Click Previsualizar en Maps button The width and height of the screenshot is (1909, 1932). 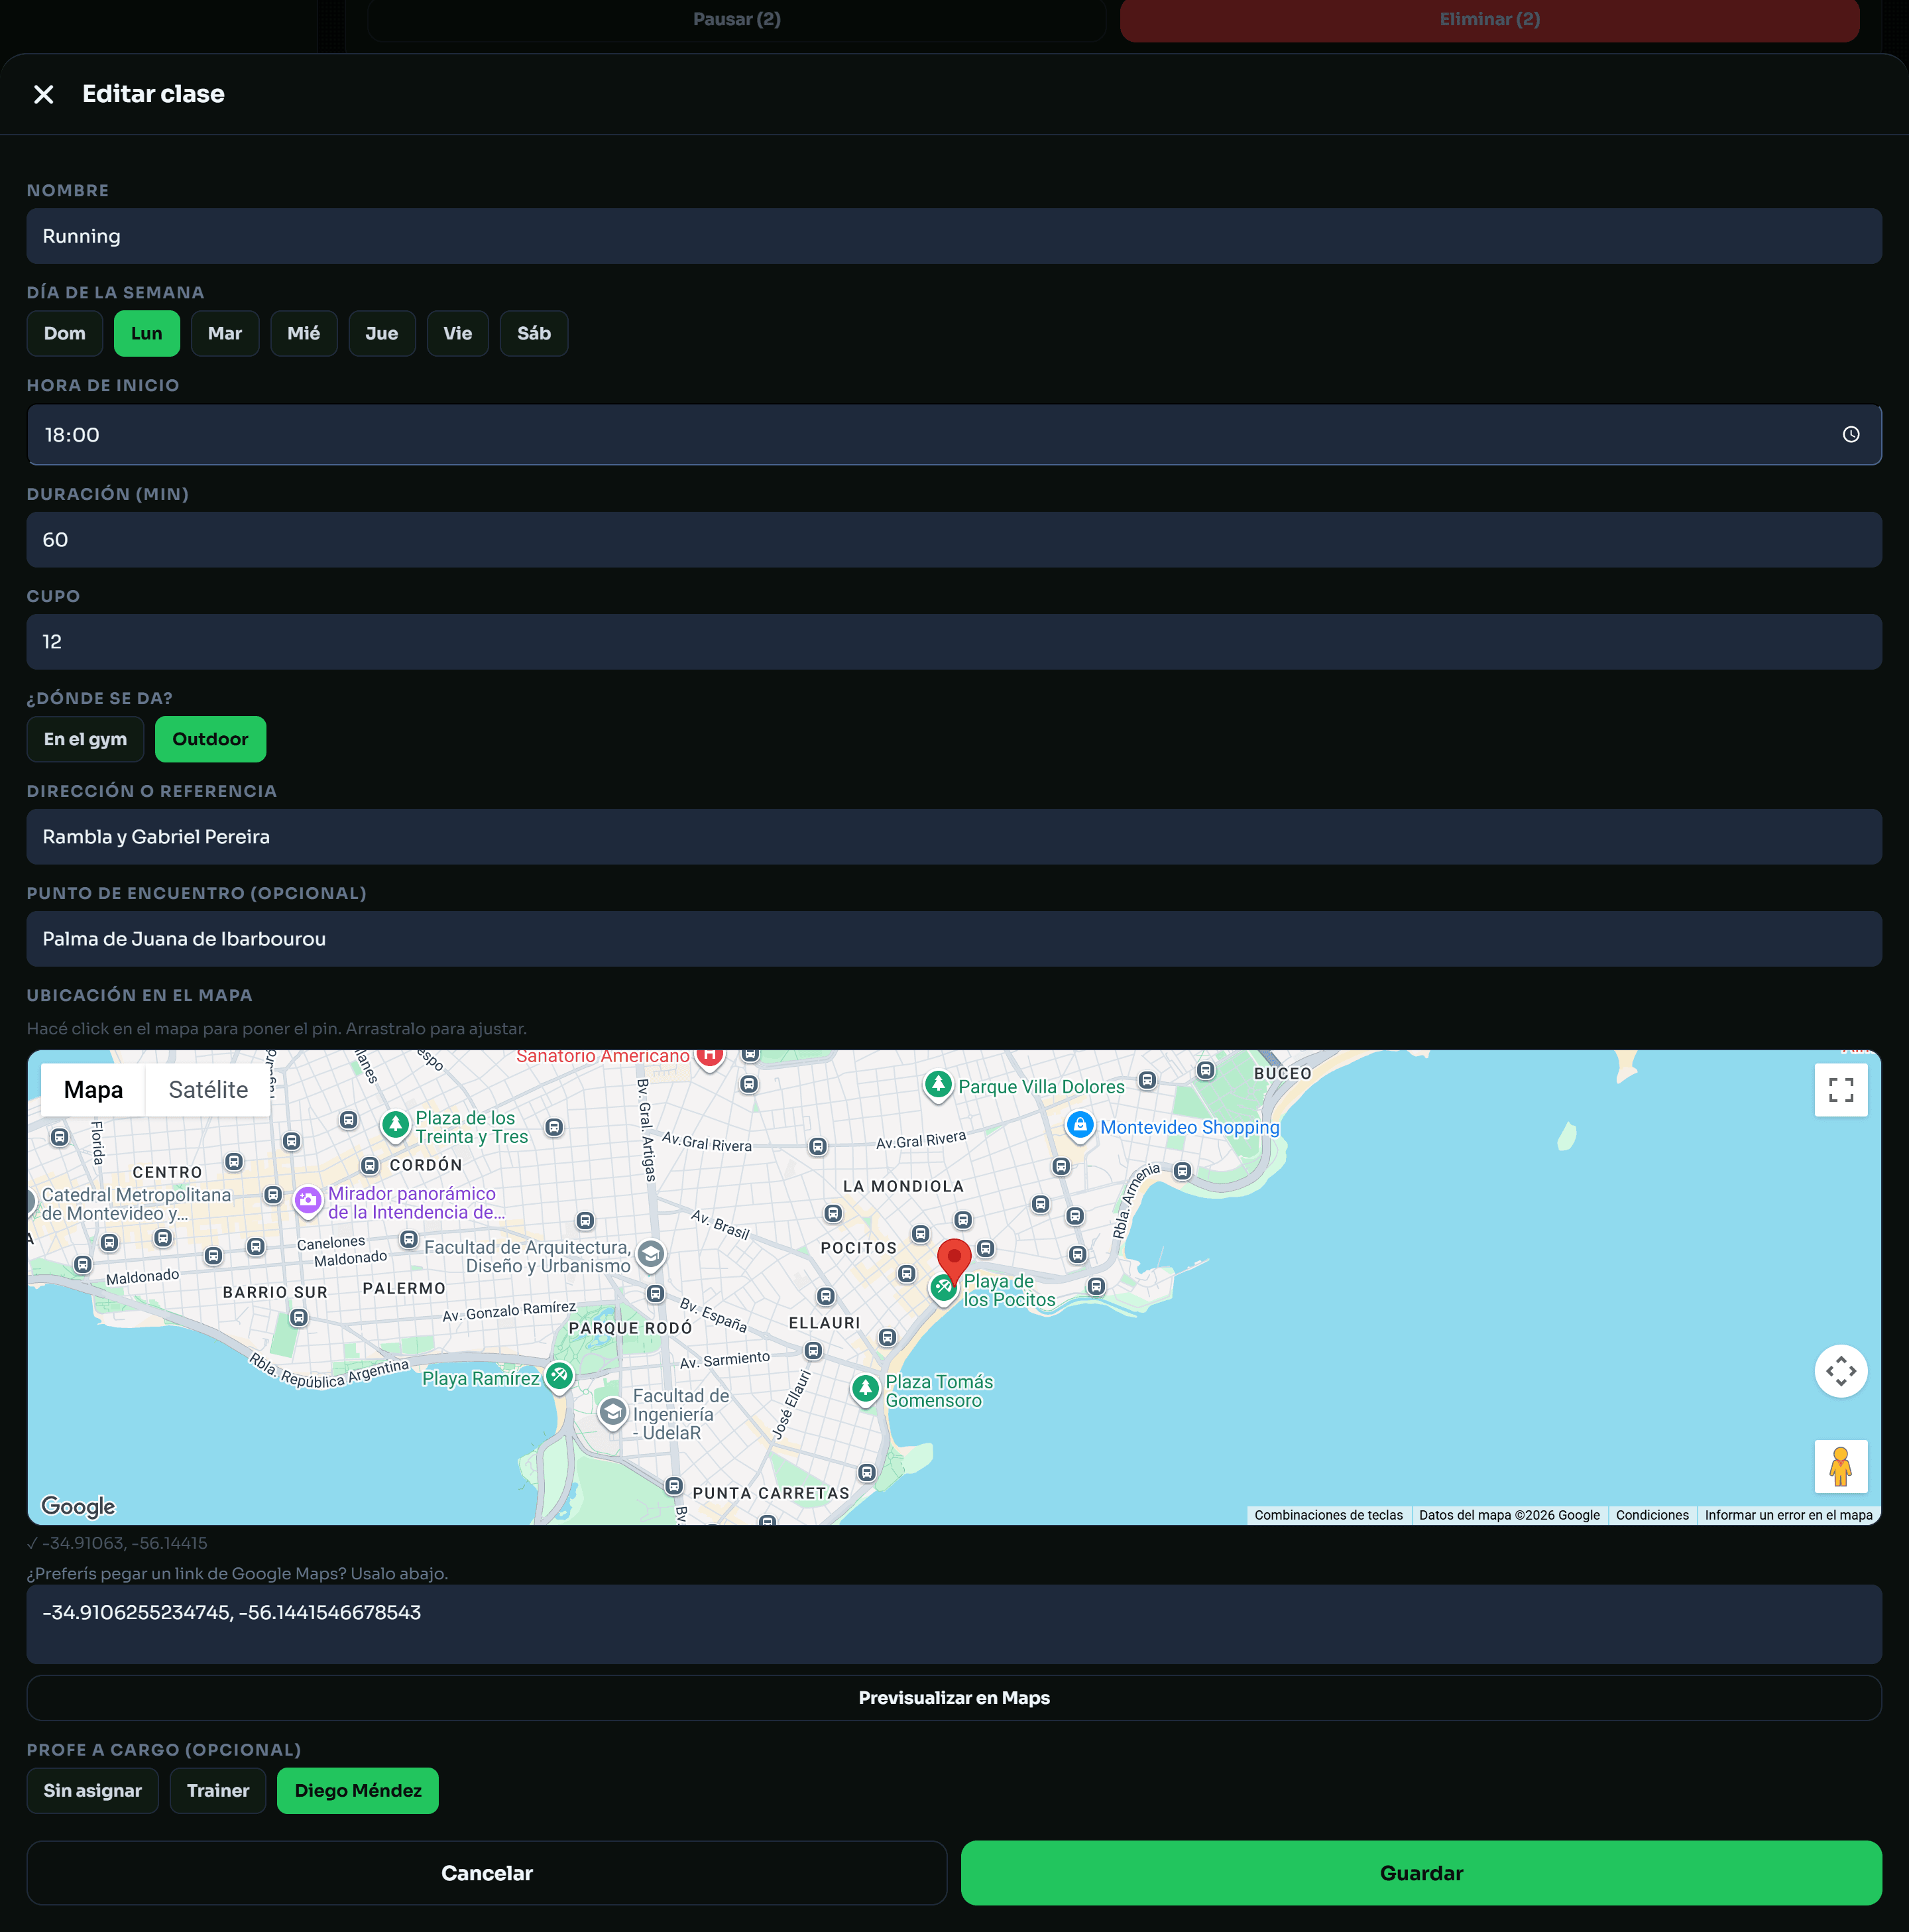[x=954, y=1697]
